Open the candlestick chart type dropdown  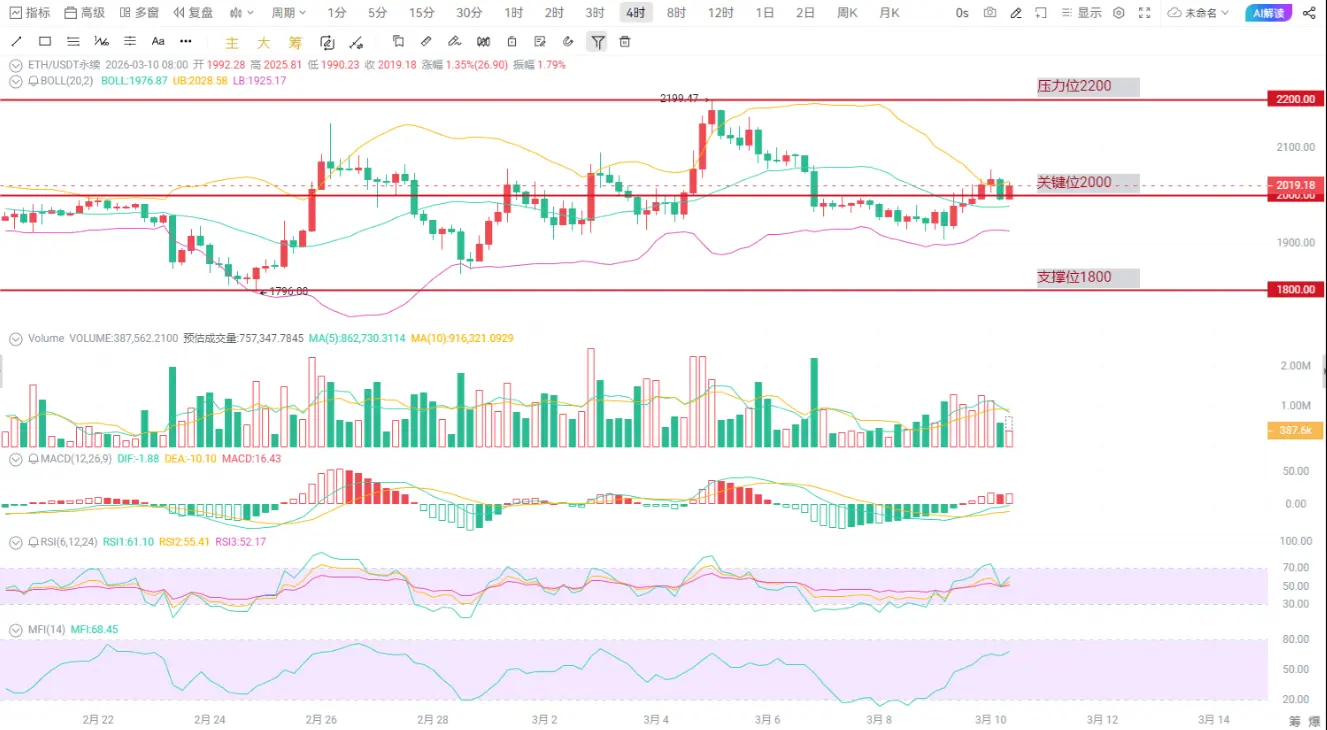point(241,13)
